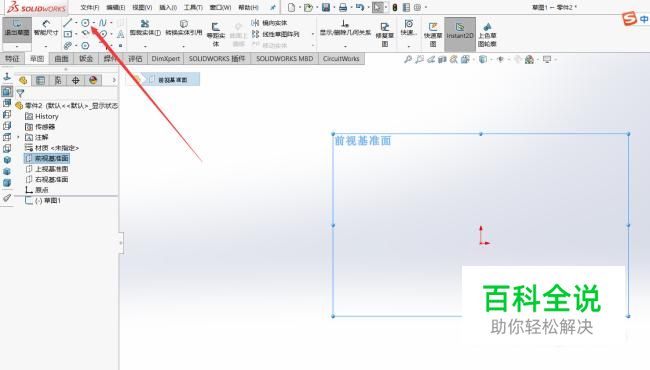
Task: Click Convert Entities (转换实体引用) tool
Action: (x=184, y=28)
